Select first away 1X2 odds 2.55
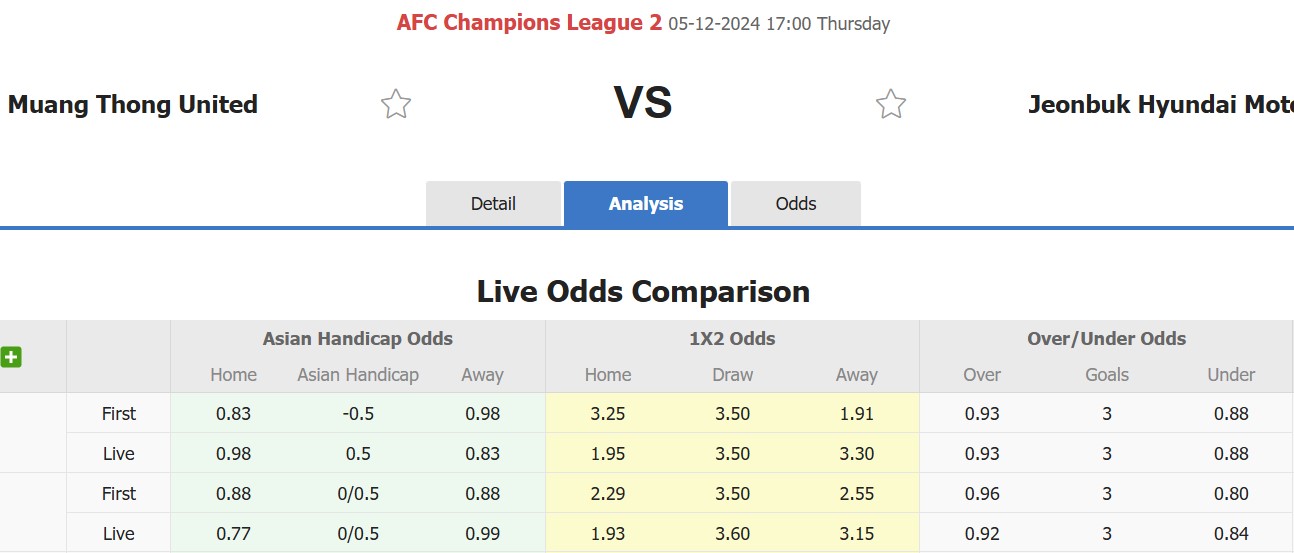The height and width of the screenshot is (553, 1294). (857, 493)
